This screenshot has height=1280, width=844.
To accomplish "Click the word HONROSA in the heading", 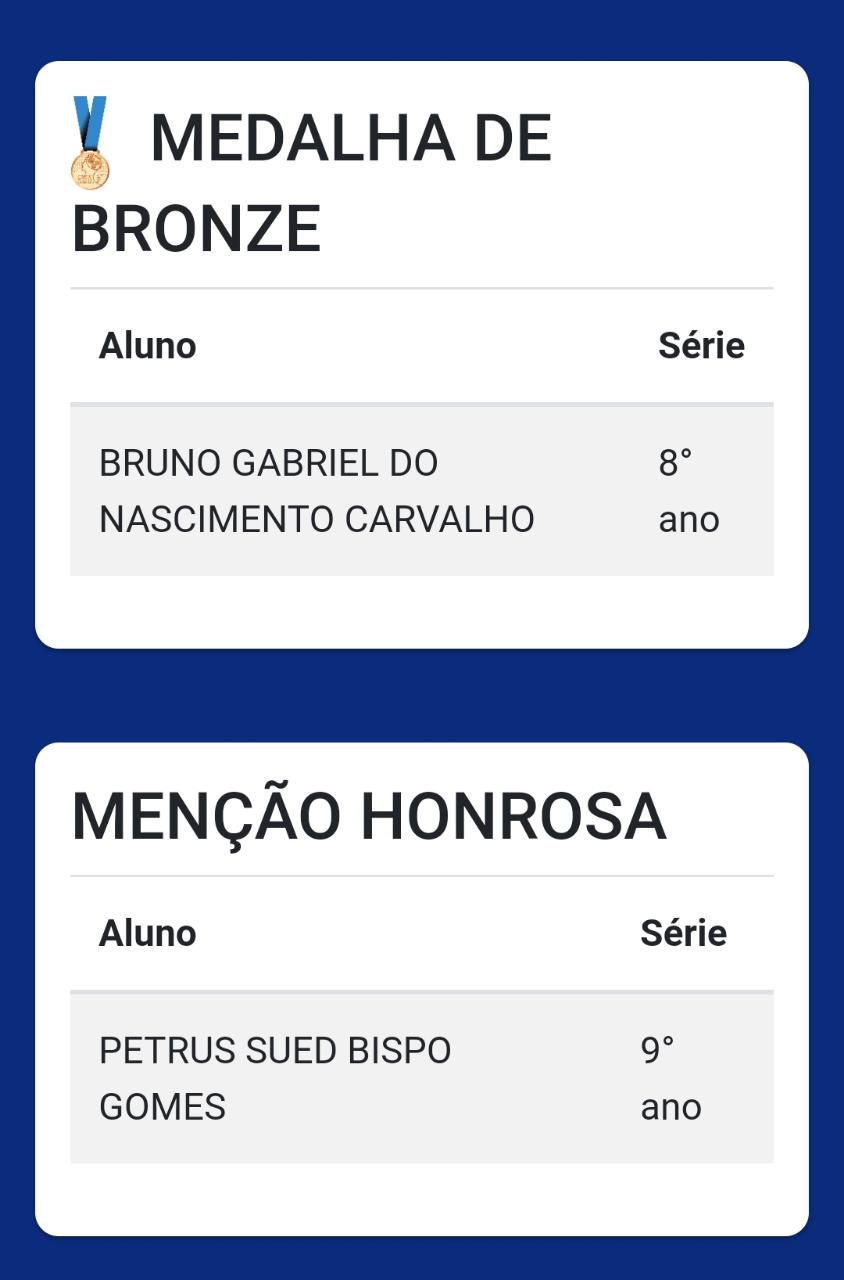I will coord(513,817).
